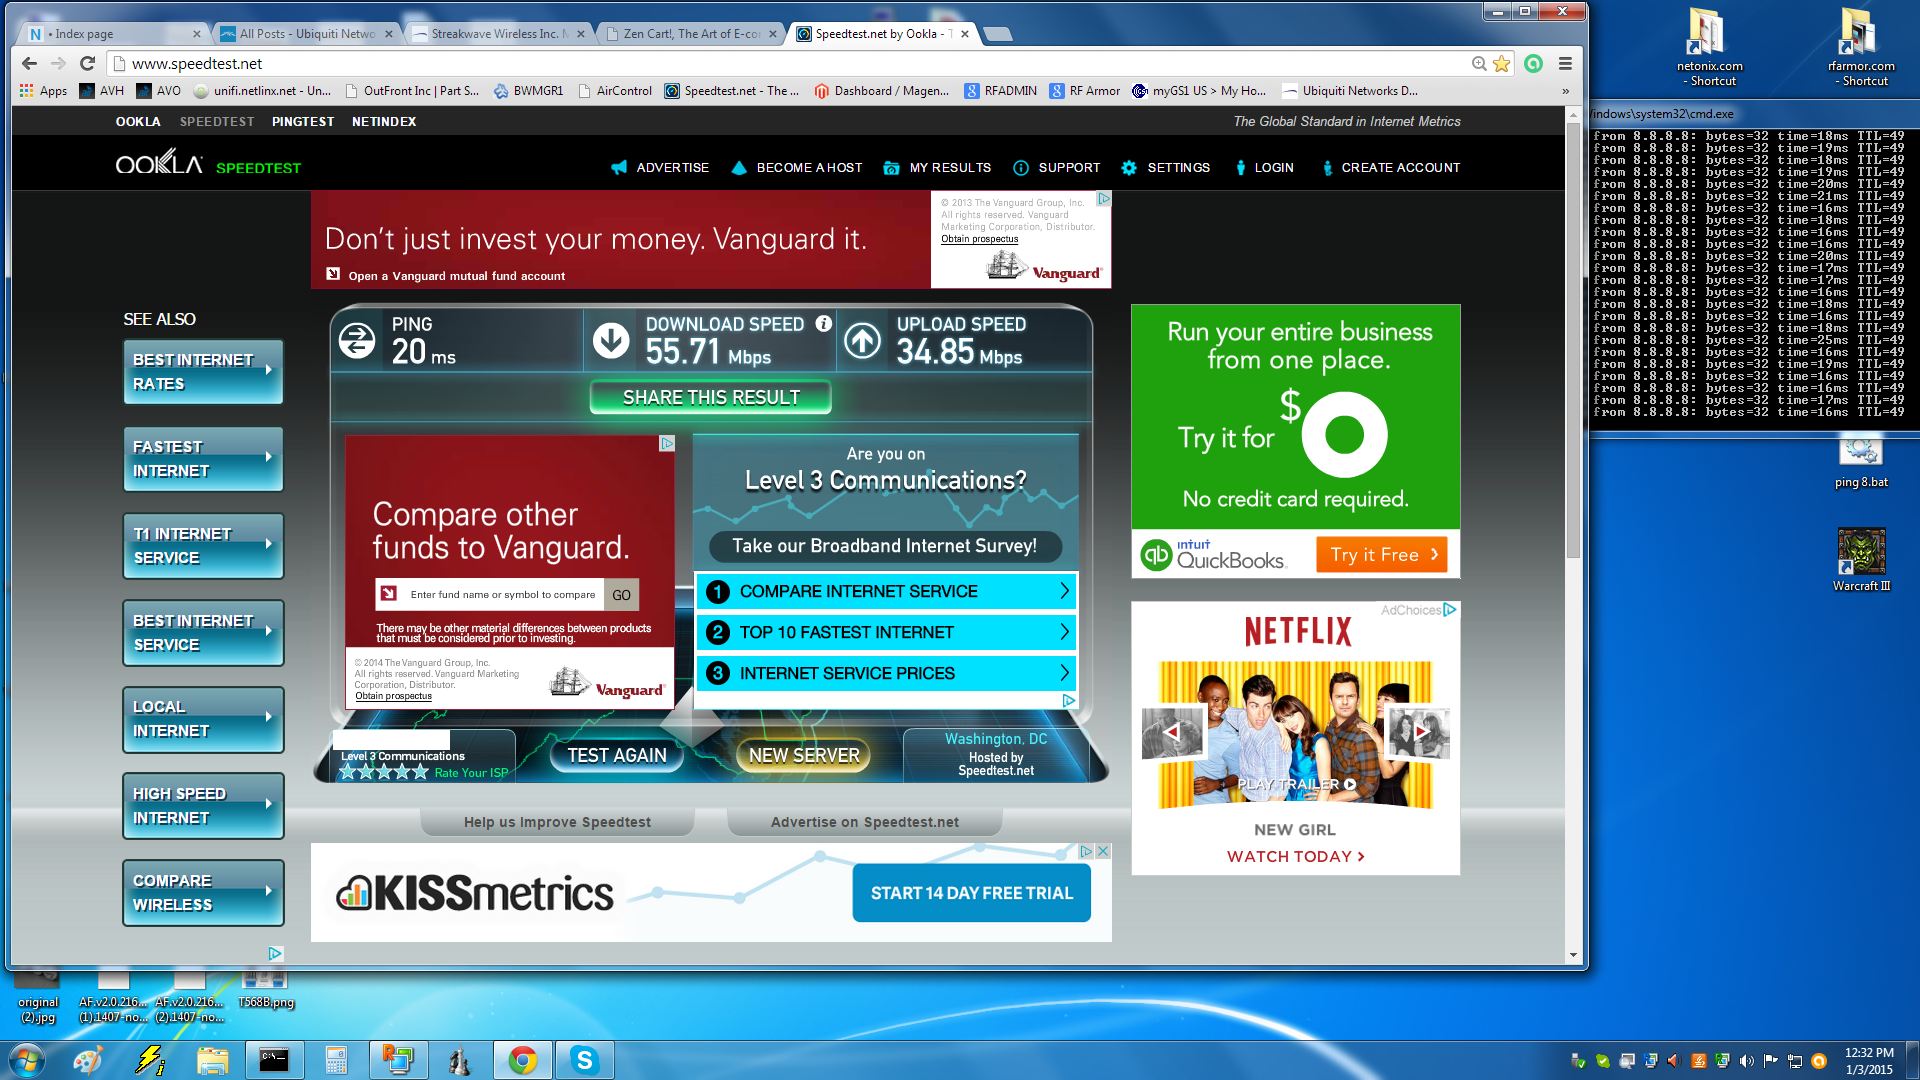Open the Apps bookmarks shortcut

[43, 90]
